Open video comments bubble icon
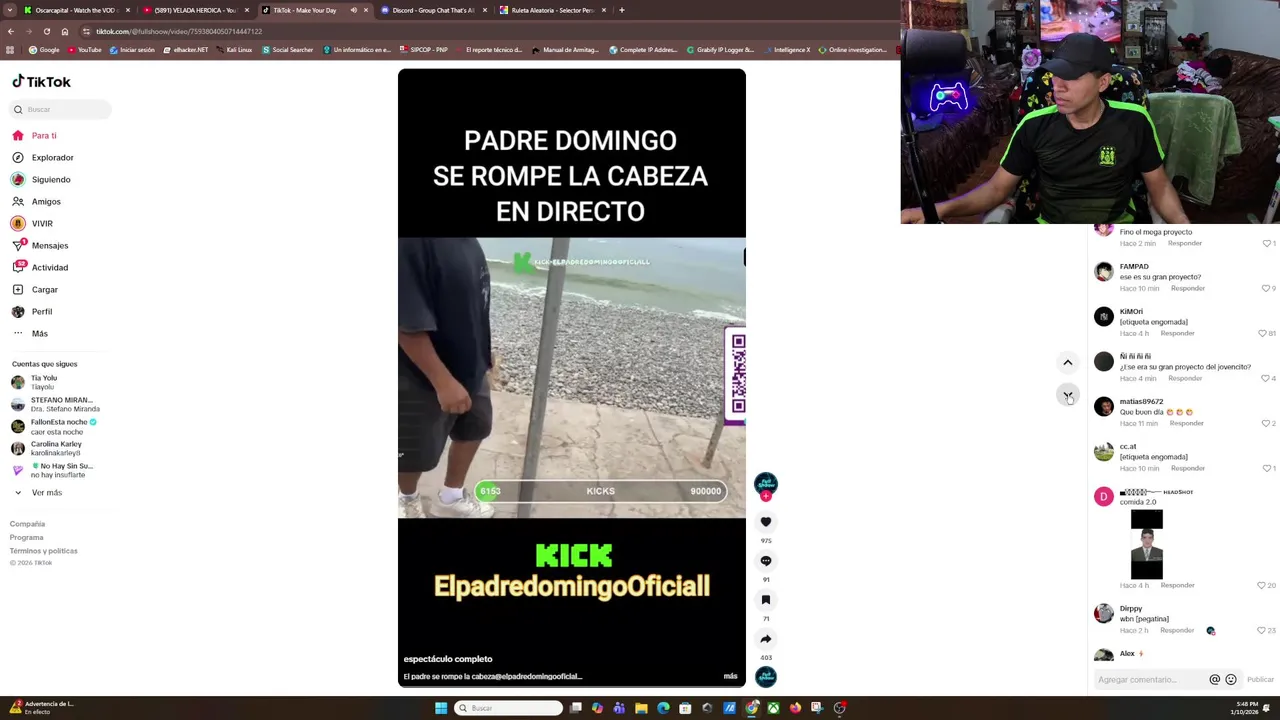This screenshot has height=720, width=1280. pyautogui.click(x=766, y=561)
